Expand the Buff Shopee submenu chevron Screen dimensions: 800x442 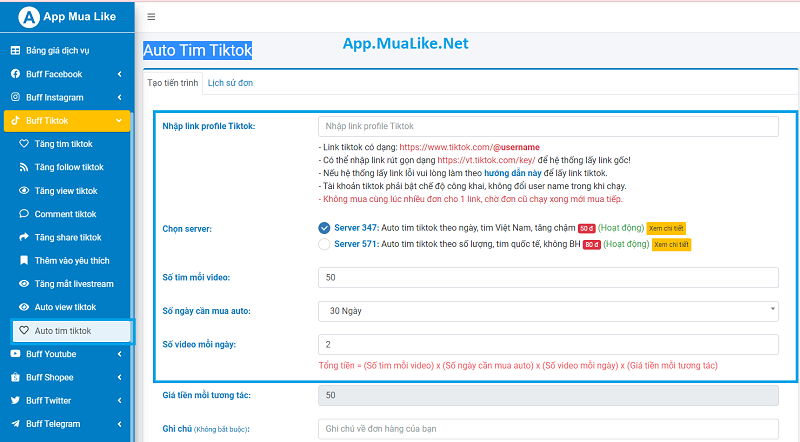(x=120, y=377)
